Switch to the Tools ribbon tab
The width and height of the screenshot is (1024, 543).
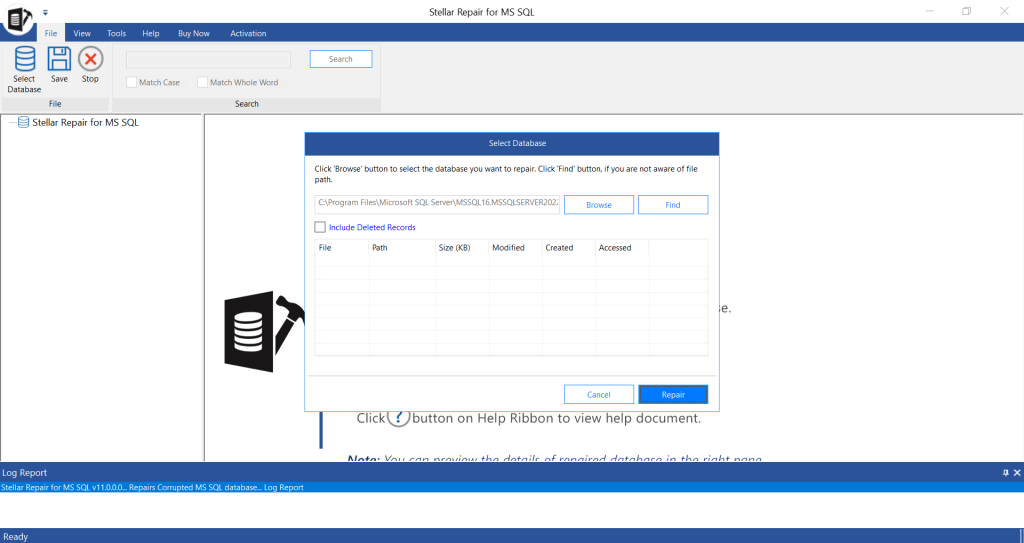[116, 33]
